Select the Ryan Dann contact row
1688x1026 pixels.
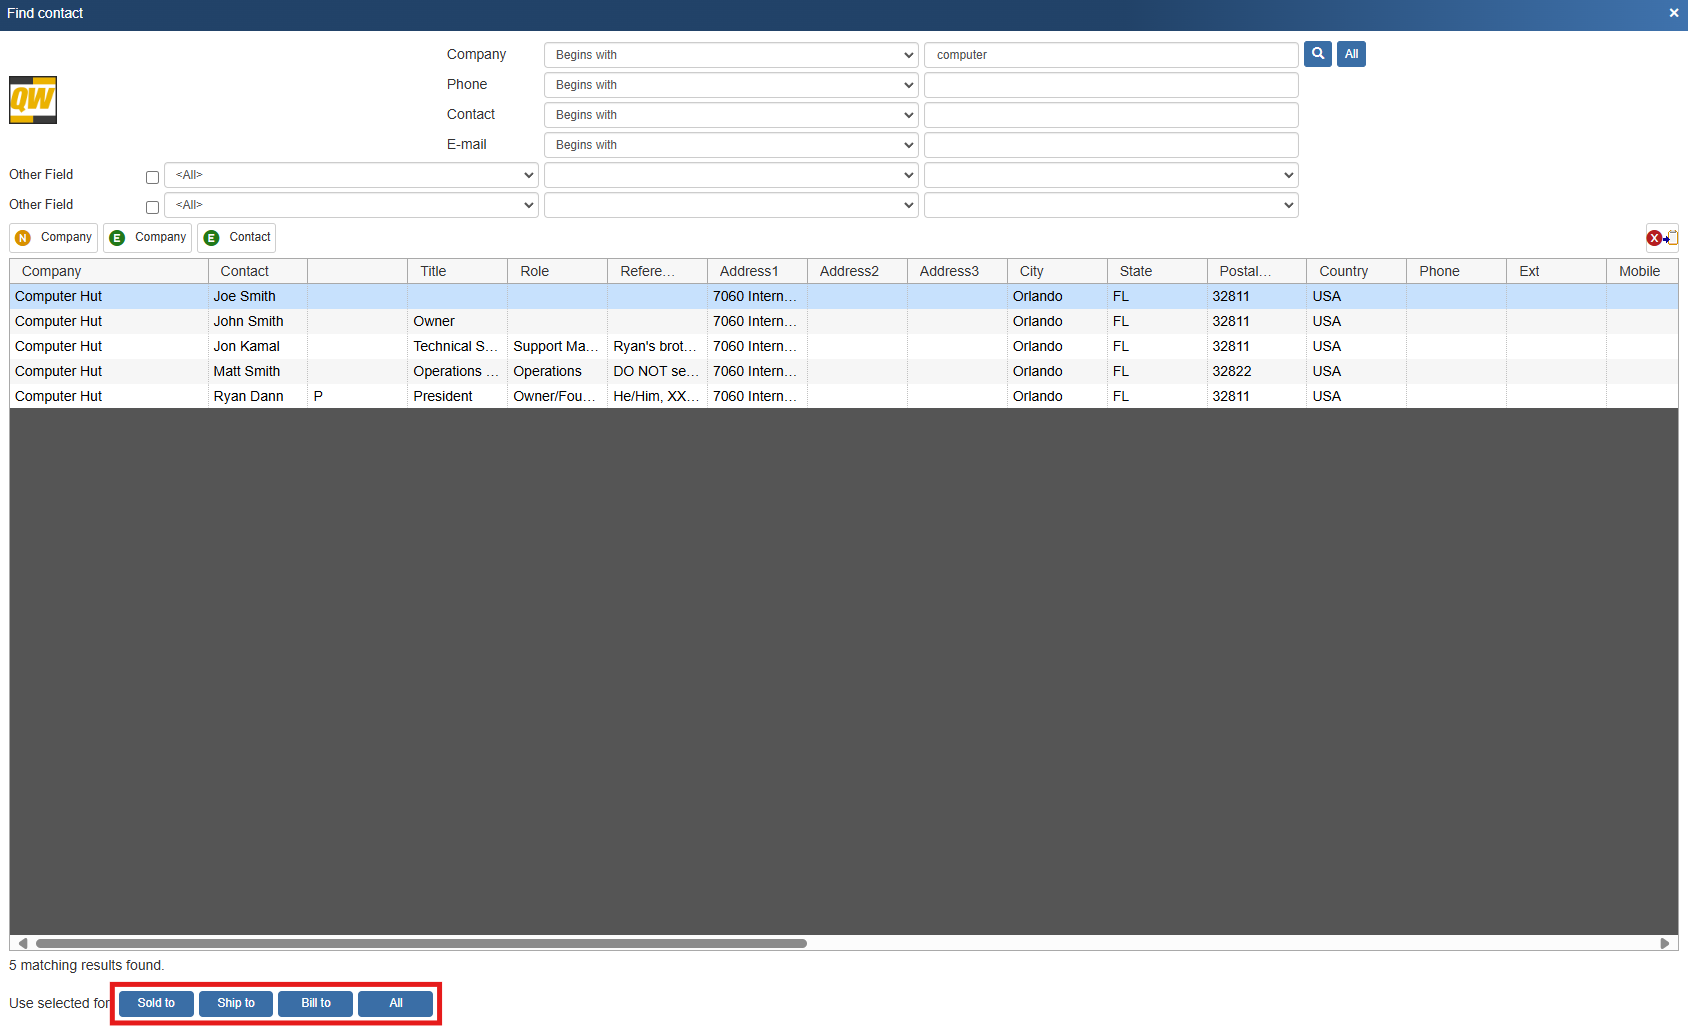point(248,396)
